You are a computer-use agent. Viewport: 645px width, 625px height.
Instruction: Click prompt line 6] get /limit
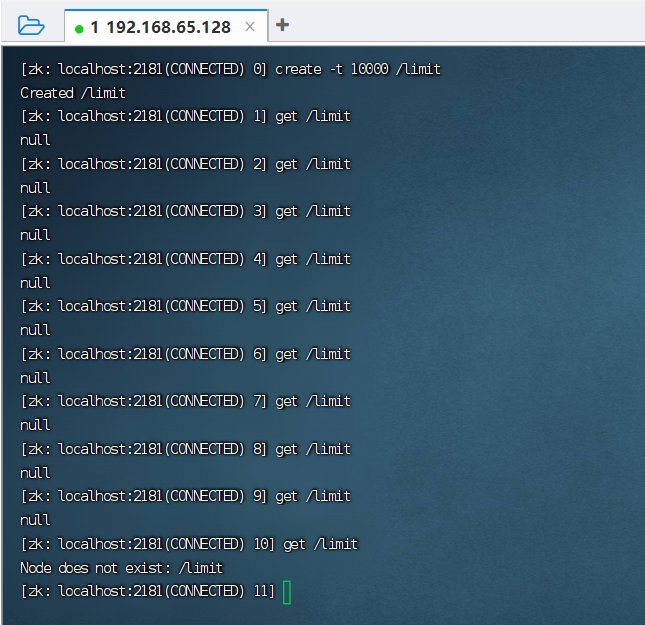point(186,354)
